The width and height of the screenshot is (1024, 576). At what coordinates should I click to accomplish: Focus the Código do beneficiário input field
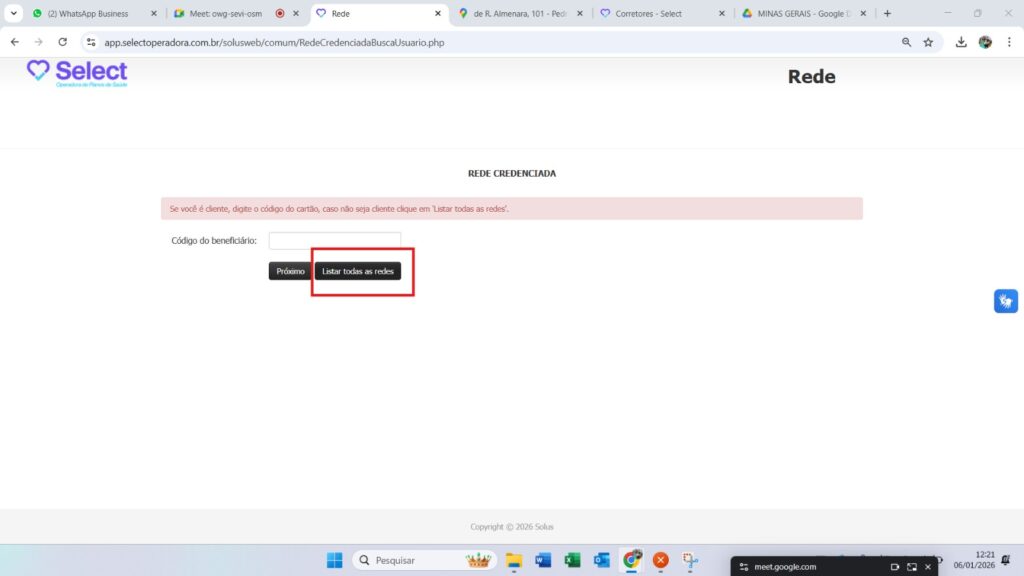point(335,240)
